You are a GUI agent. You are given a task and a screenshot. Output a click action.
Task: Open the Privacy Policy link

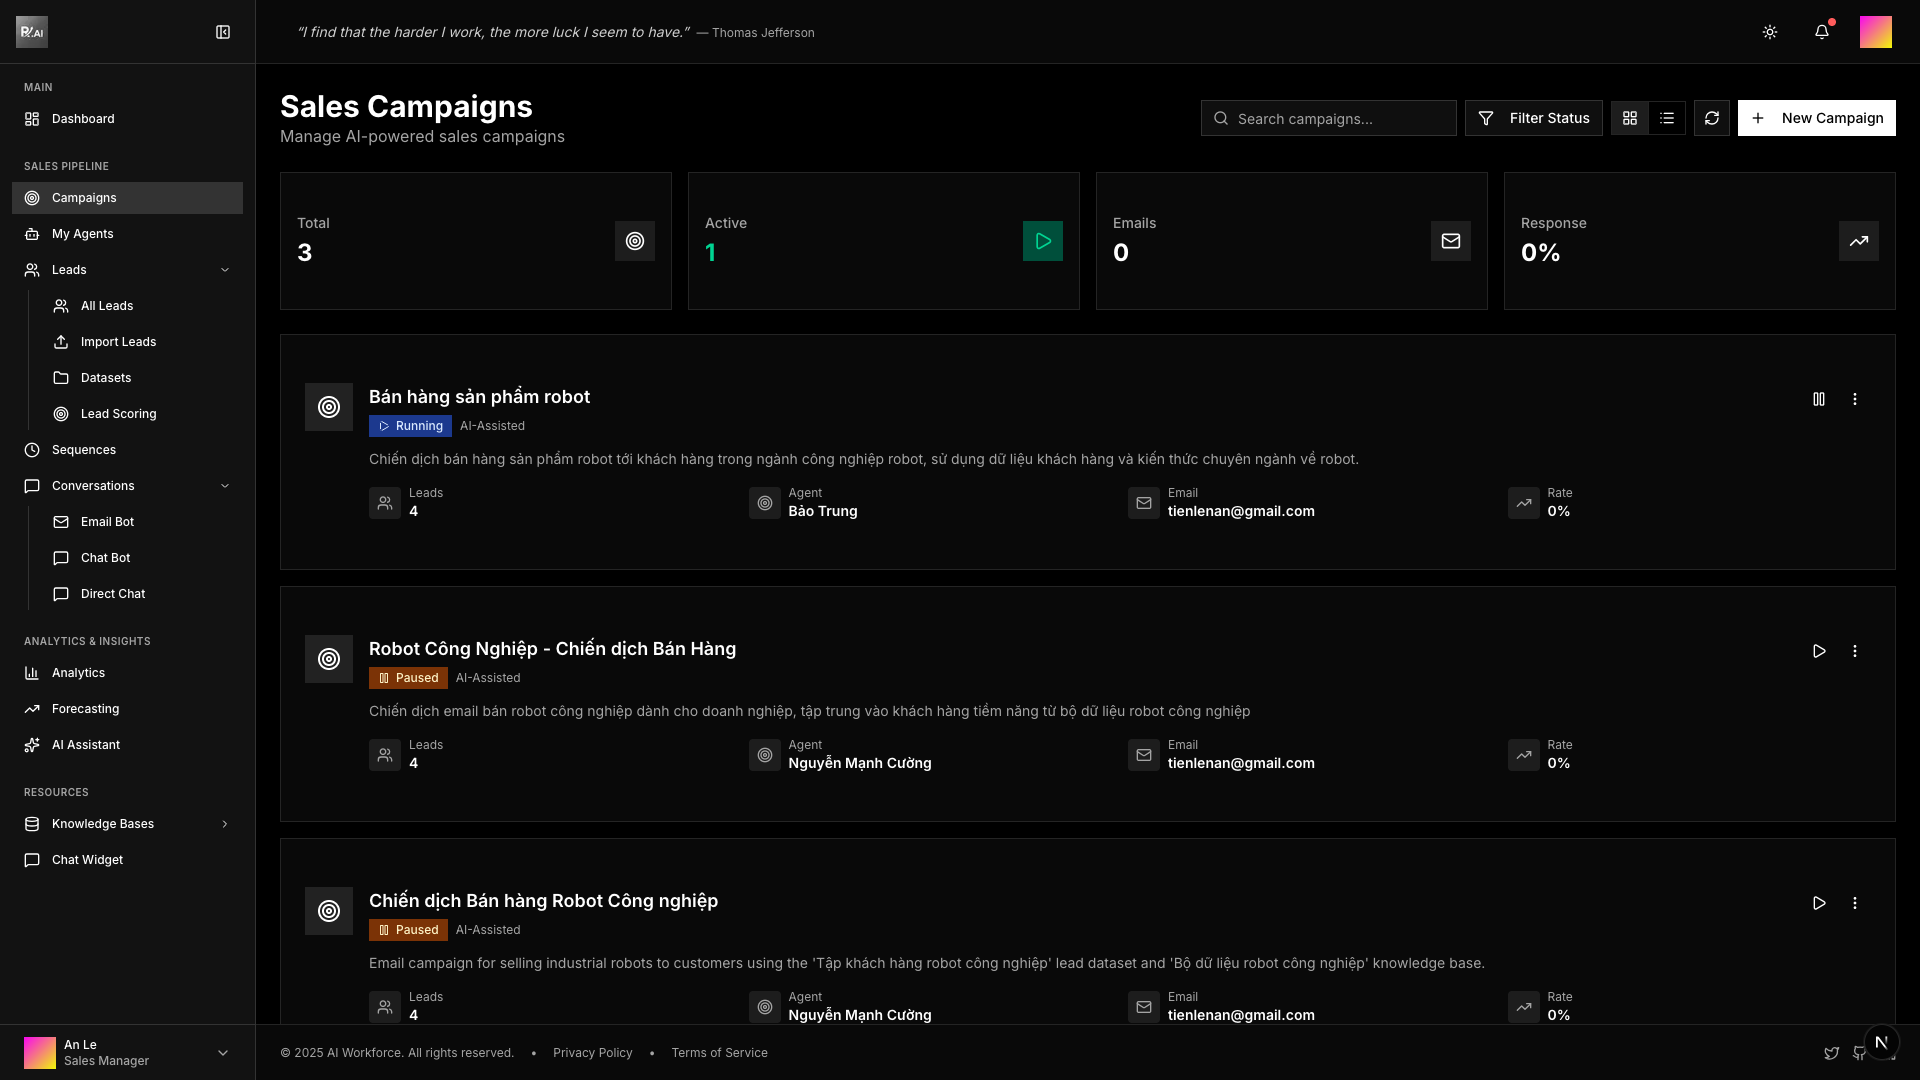pos(593,1053)
